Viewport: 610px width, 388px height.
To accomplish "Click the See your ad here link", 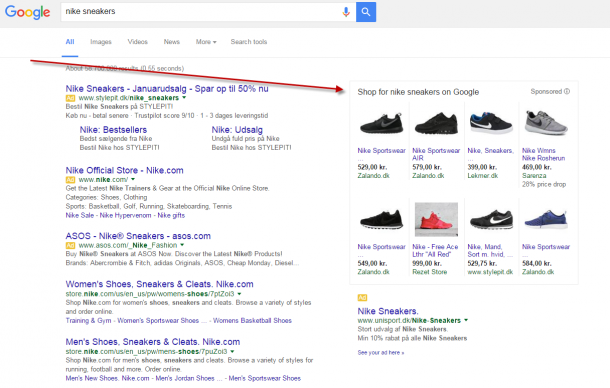I will pyautogui.click(x=381, y=353).
